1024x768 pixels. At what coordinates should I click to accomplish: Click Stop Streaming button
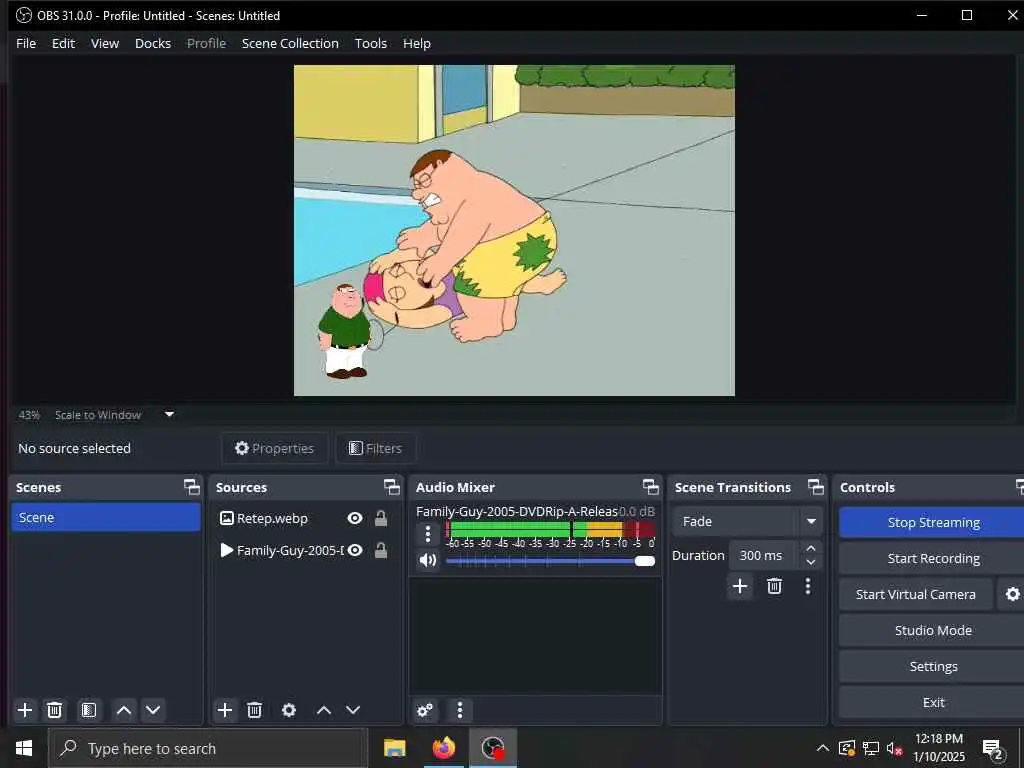click(x=933, y=522)
